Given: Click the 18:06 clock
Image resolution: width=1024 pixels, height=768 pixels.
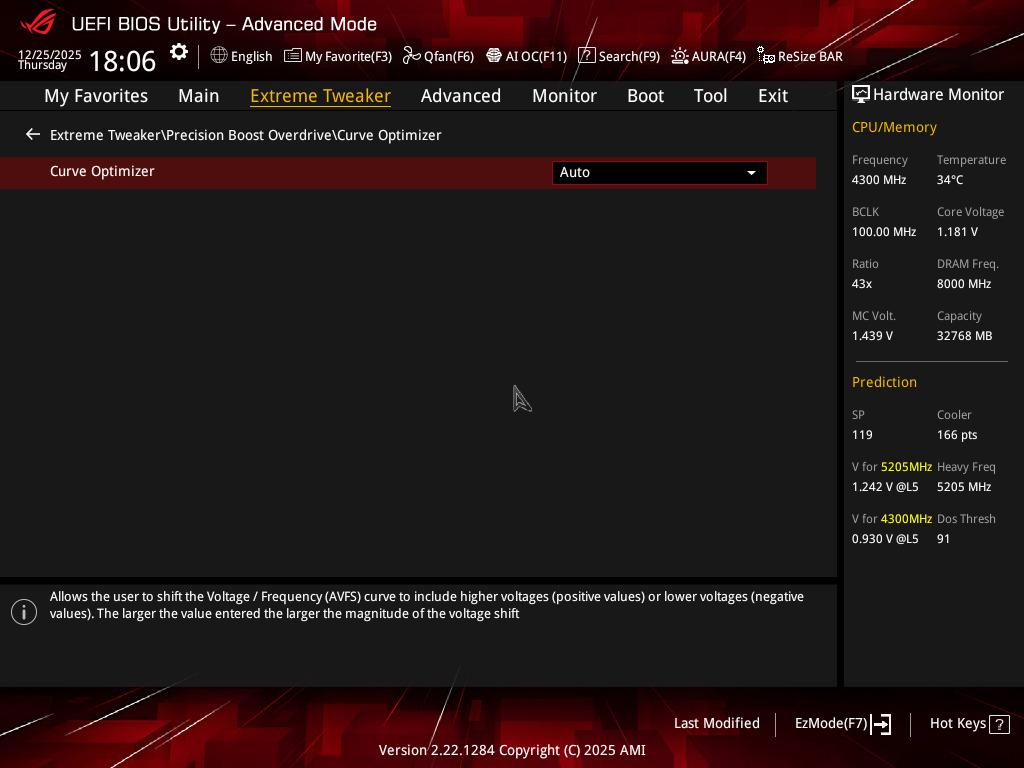Looking at the screenshot, I should point(122,61).
